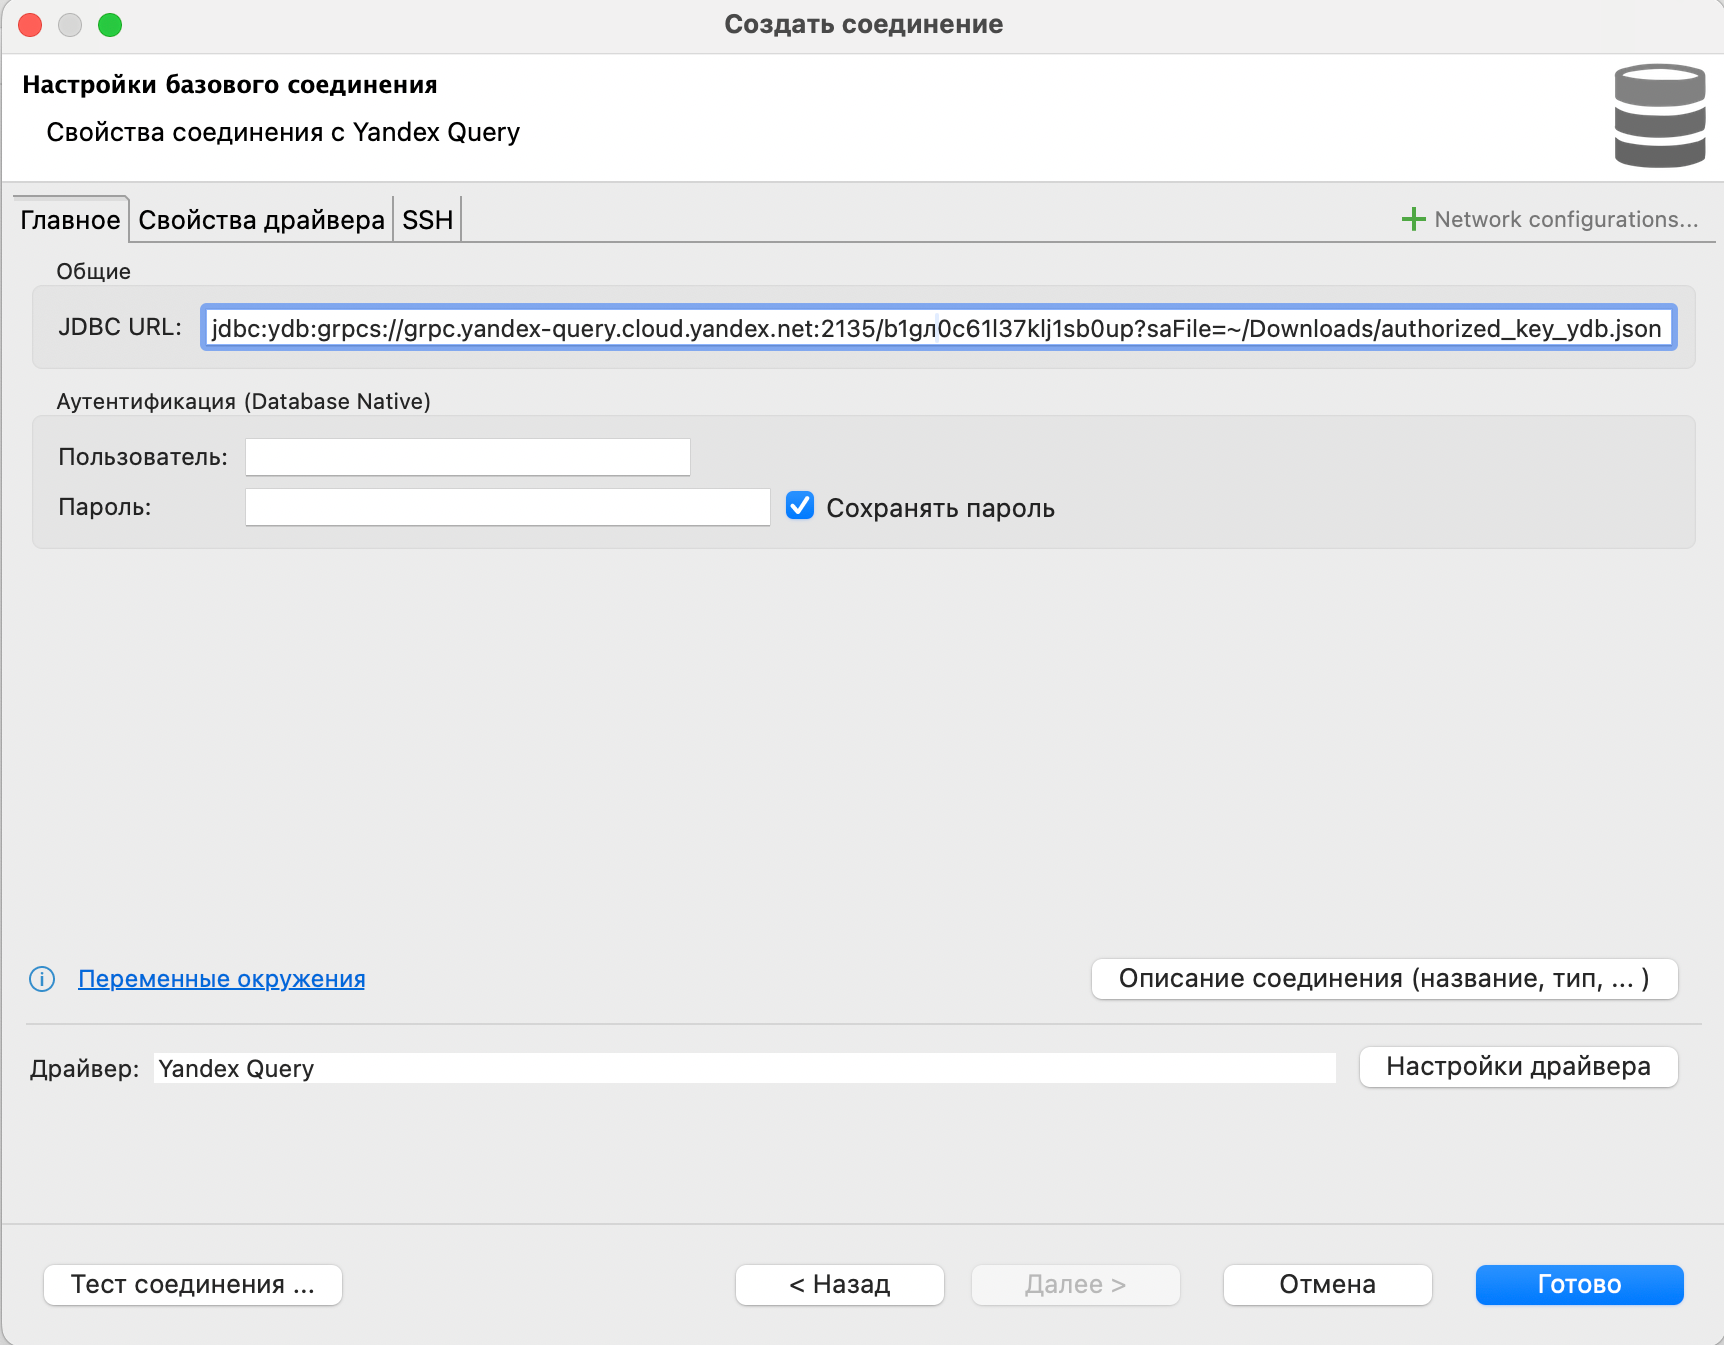Screen dimensions: 1724x1345
Task: Open the Свойства драйвера tab
Action: (261, 220)
